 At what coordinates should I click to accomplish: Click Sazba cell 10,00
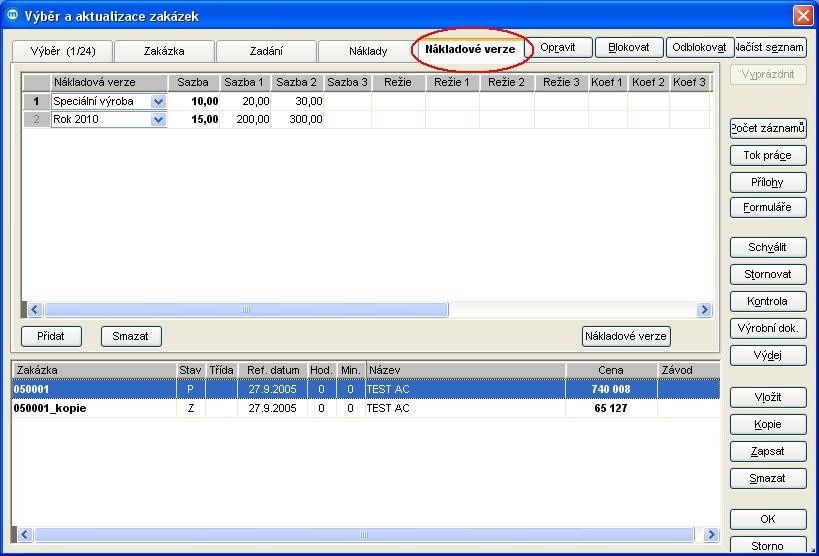click(193, 101)
